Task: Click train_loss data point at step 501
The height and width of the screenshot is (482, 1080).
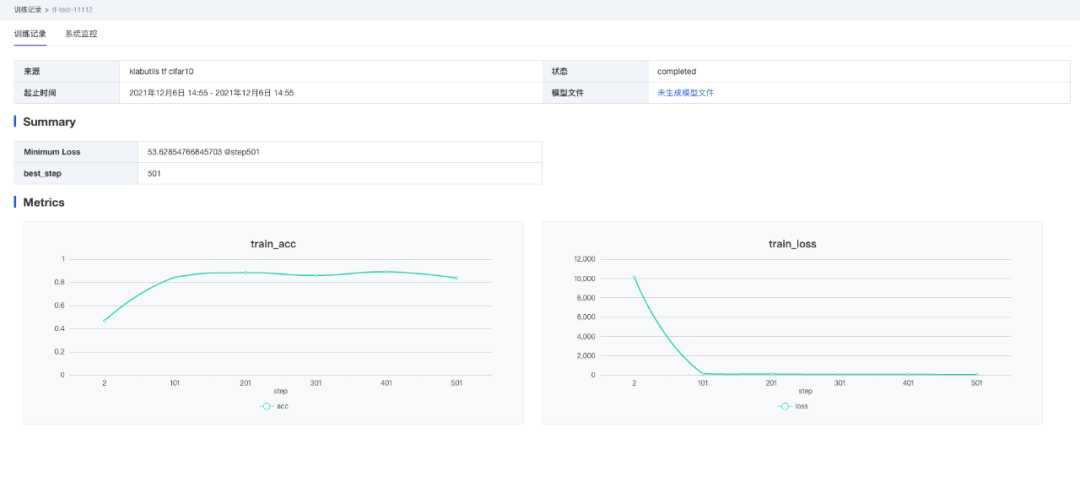Action: coord(976,375)
